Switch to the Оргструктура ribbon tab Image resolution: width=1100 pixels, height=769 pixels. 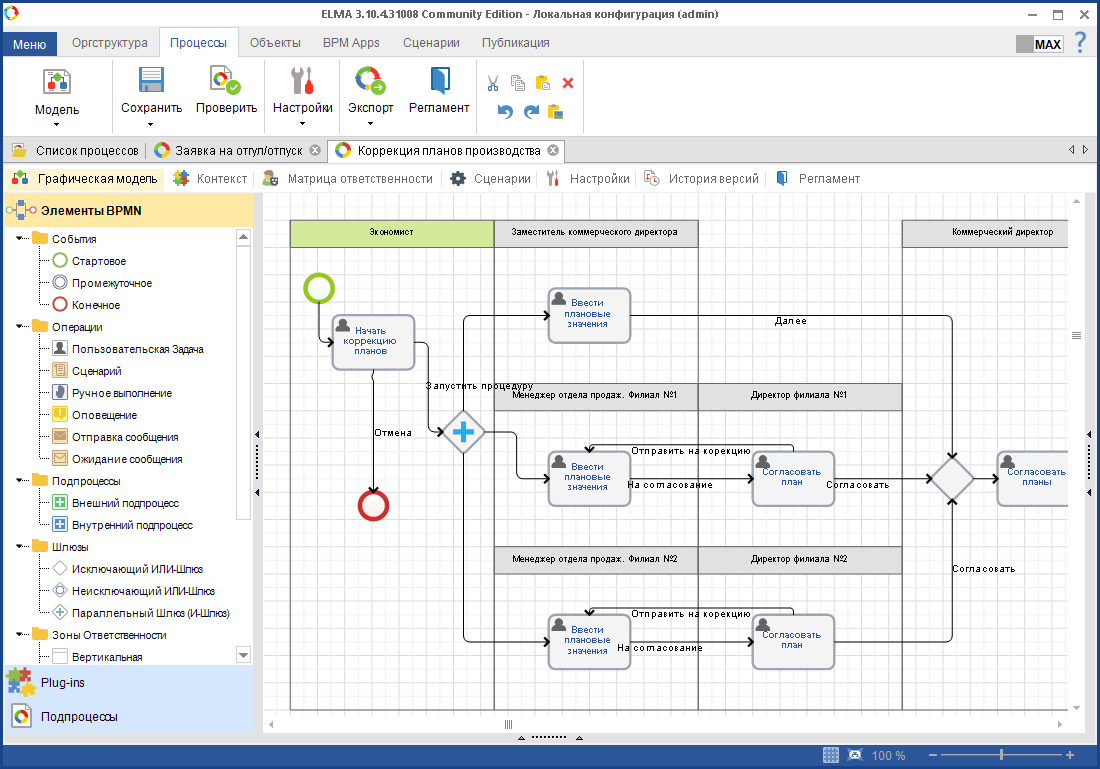click(109, 43)
